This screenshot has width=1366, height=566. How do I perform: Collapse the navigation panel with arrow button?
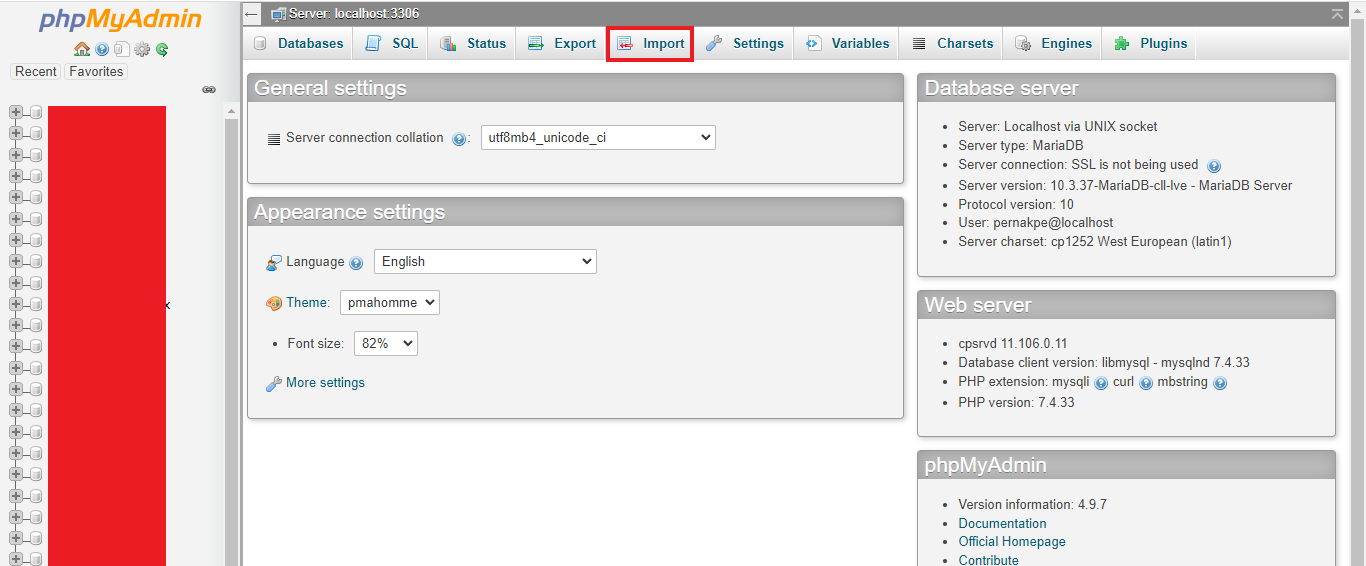tap(252, 14)
